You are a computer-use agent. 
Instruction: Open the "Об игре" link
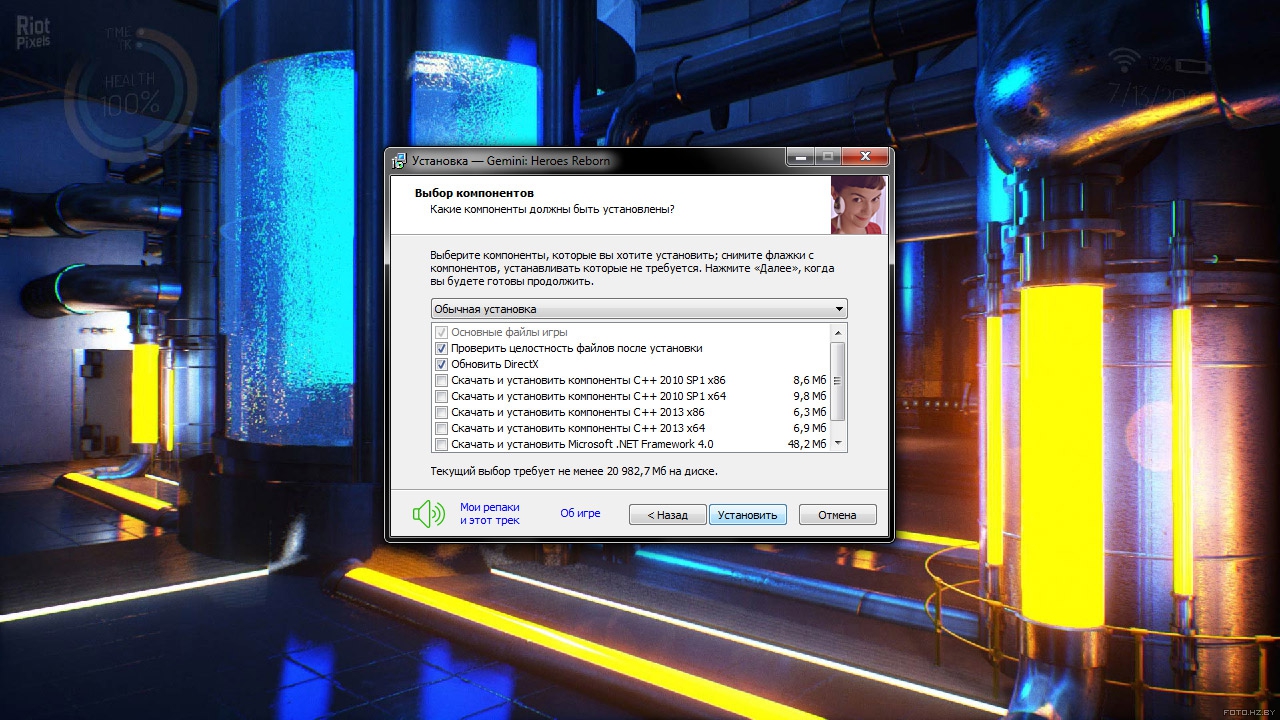point(580,513)
